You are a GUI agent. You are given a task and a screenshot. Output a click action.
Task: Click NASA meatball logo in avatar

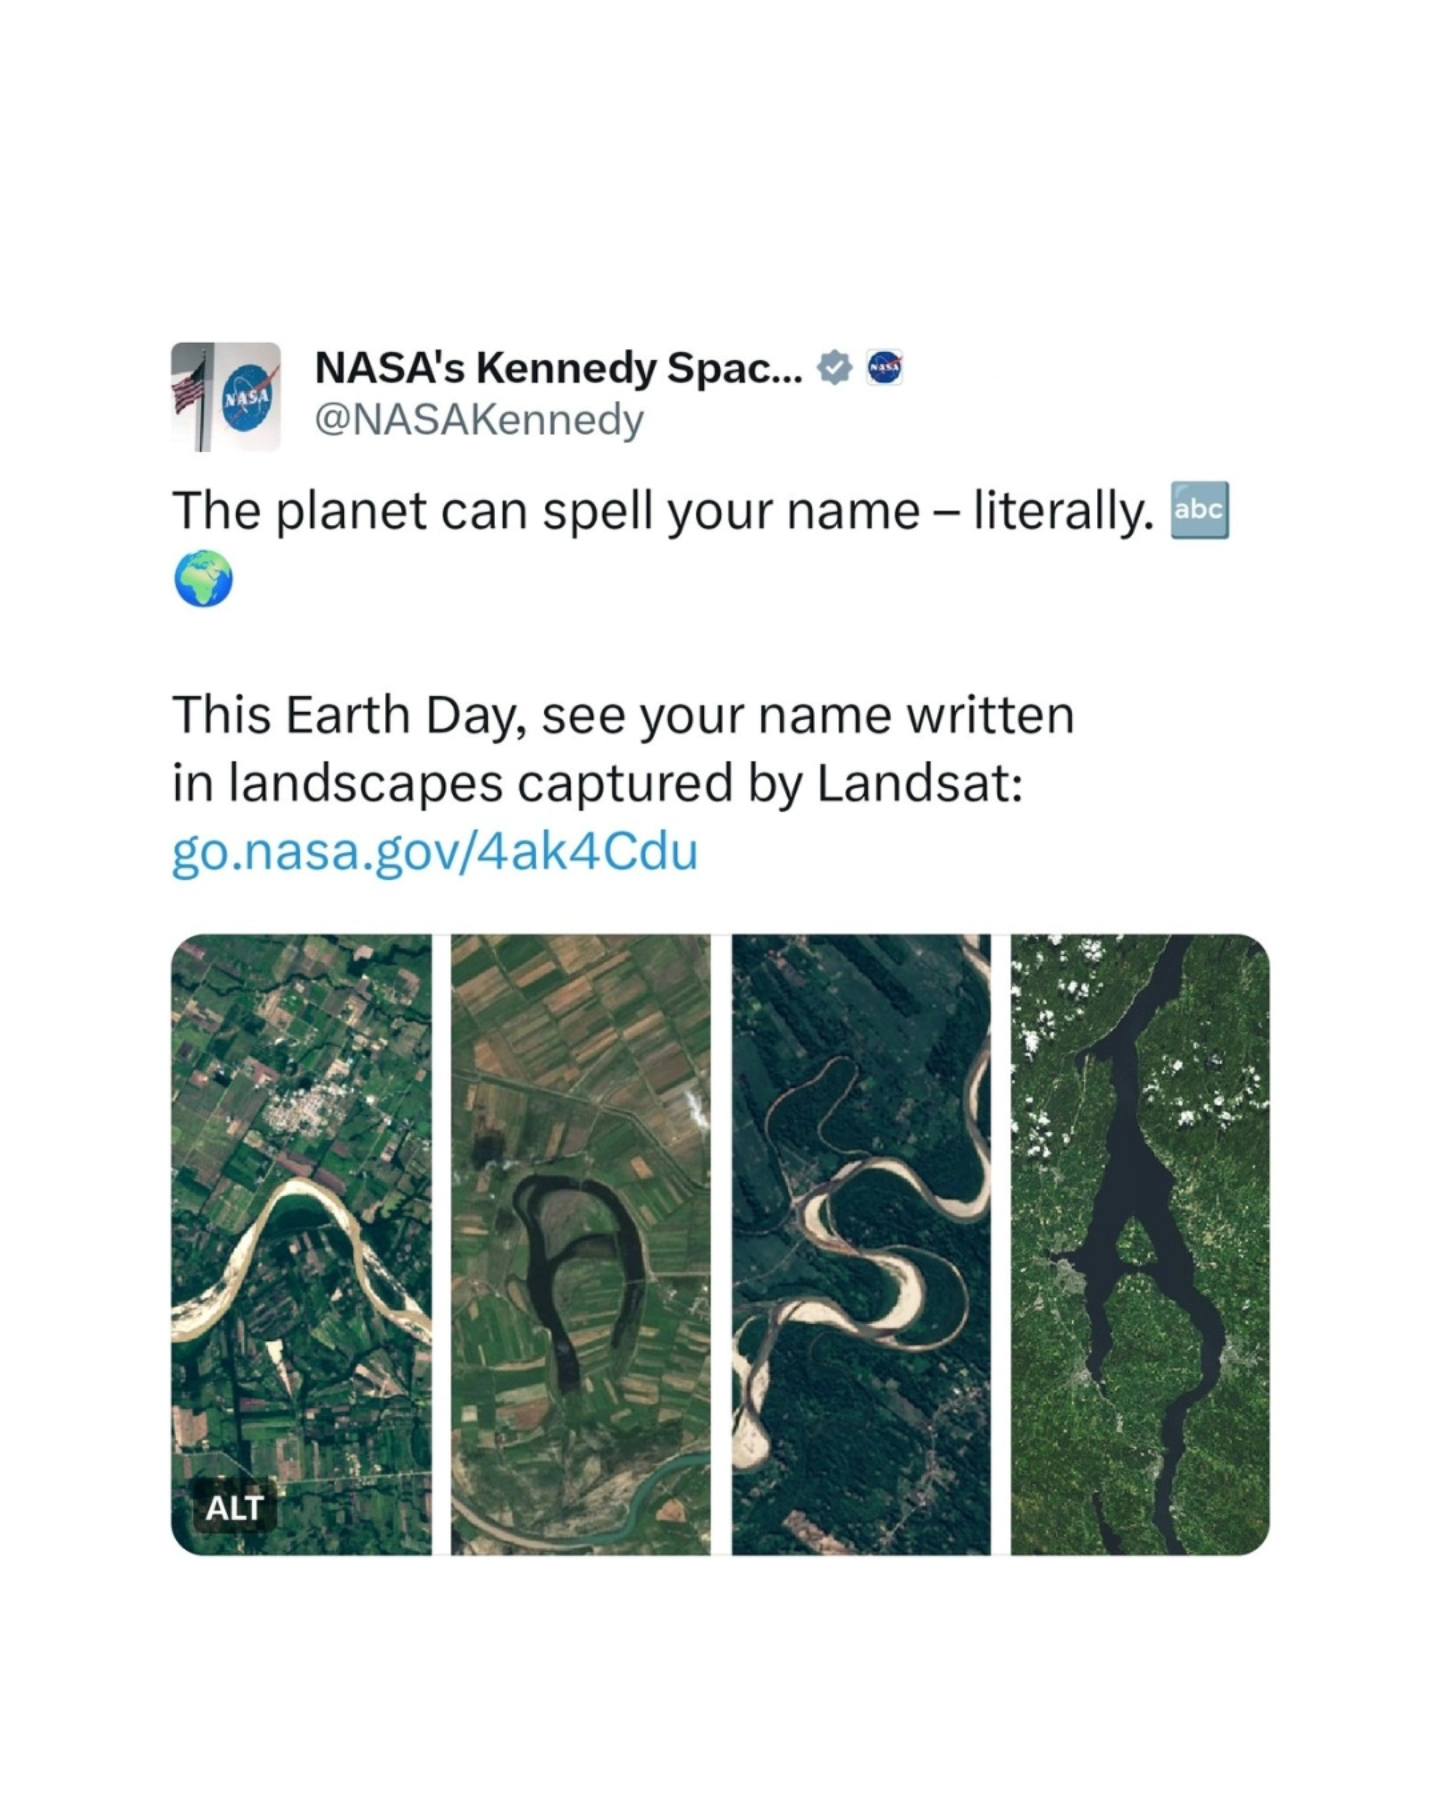pyautogui.click(x=249, y=398)
